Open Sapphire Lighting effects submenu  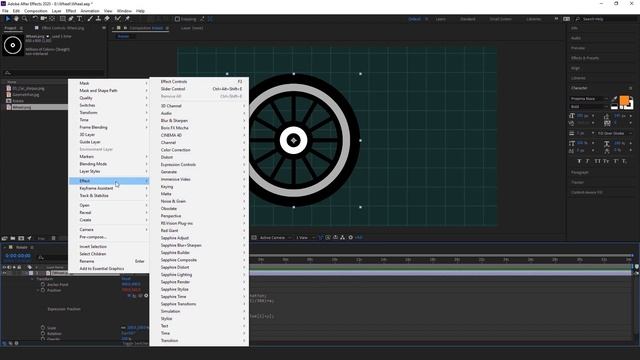[x=199, y=275]
